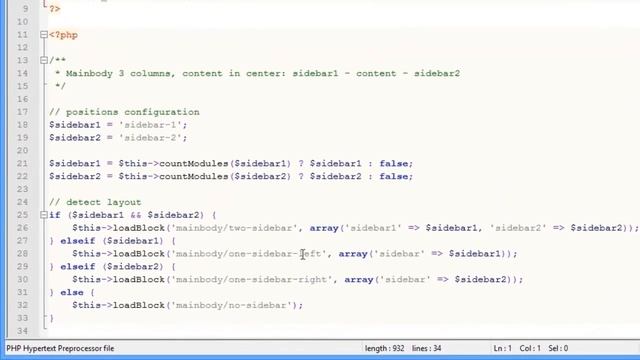Viewport: 640px width, 360px height.
Task: Collapse the <?php fold marker on line 11
Action: click(44, 35)
